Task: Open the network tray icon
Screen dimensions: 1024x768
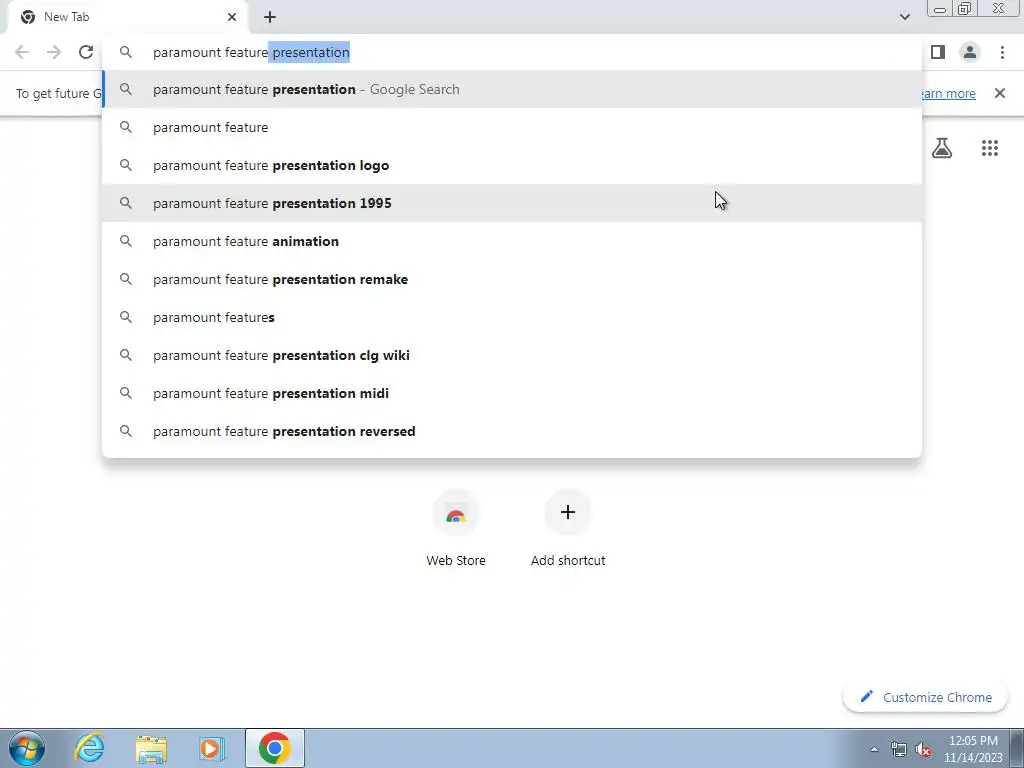Action: click(x=899, y=749)
